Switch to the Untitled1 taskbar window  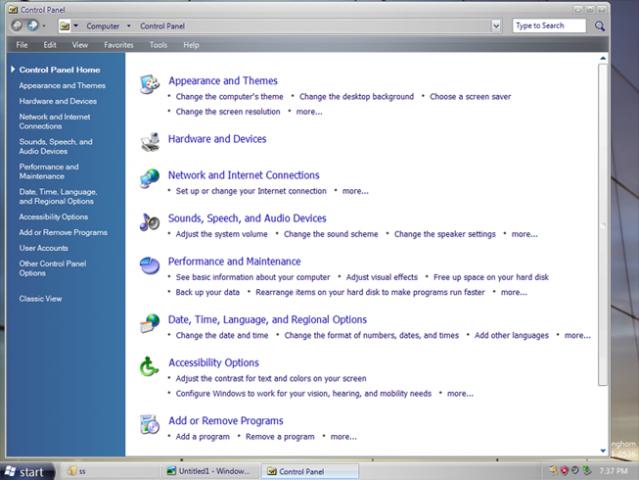coord(211,471)
